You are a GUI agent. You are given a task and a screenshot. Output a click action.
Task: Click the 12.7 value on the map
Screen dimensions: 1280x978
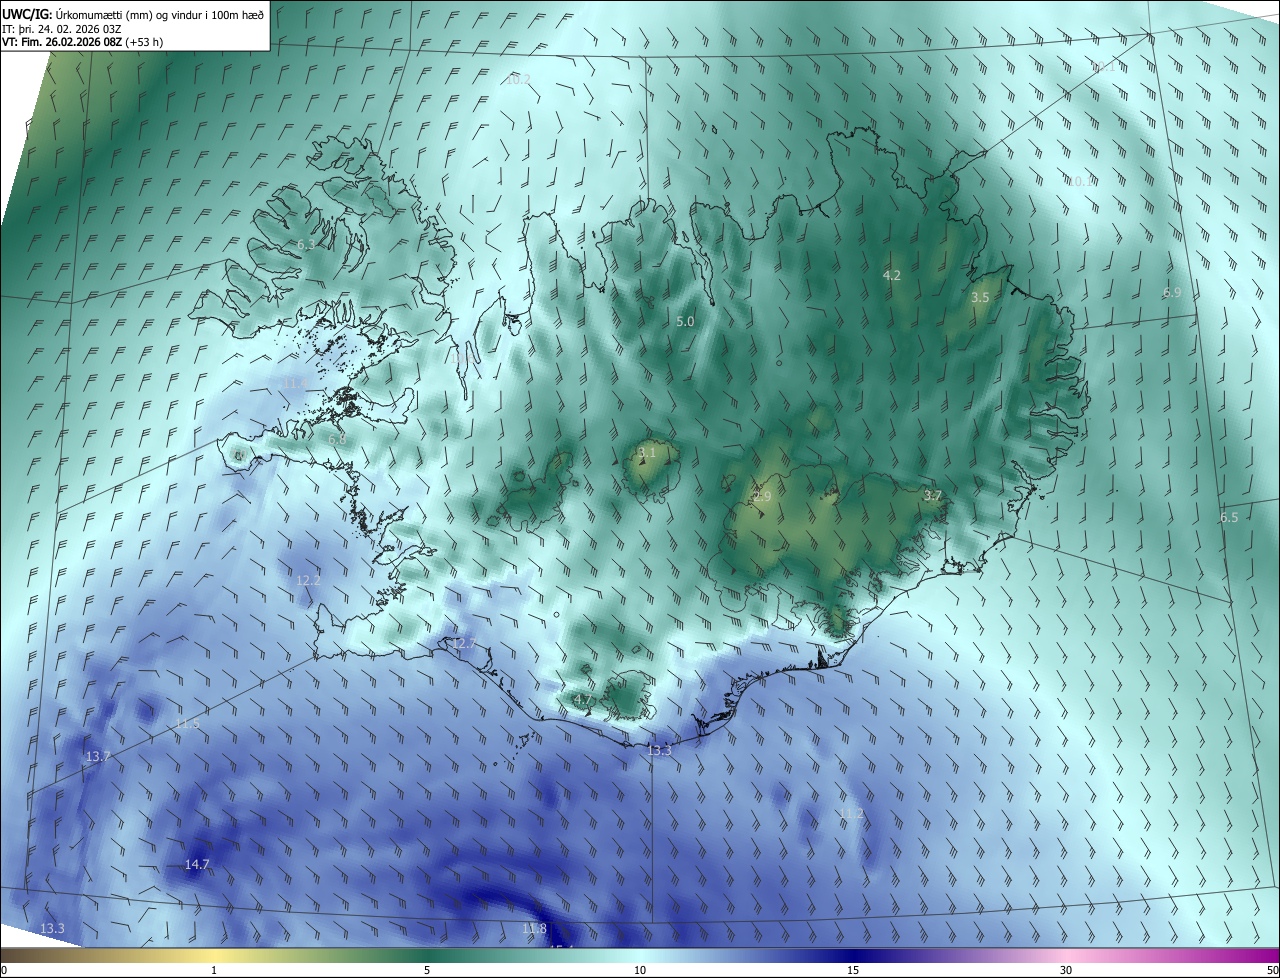(x=464, y=643)
